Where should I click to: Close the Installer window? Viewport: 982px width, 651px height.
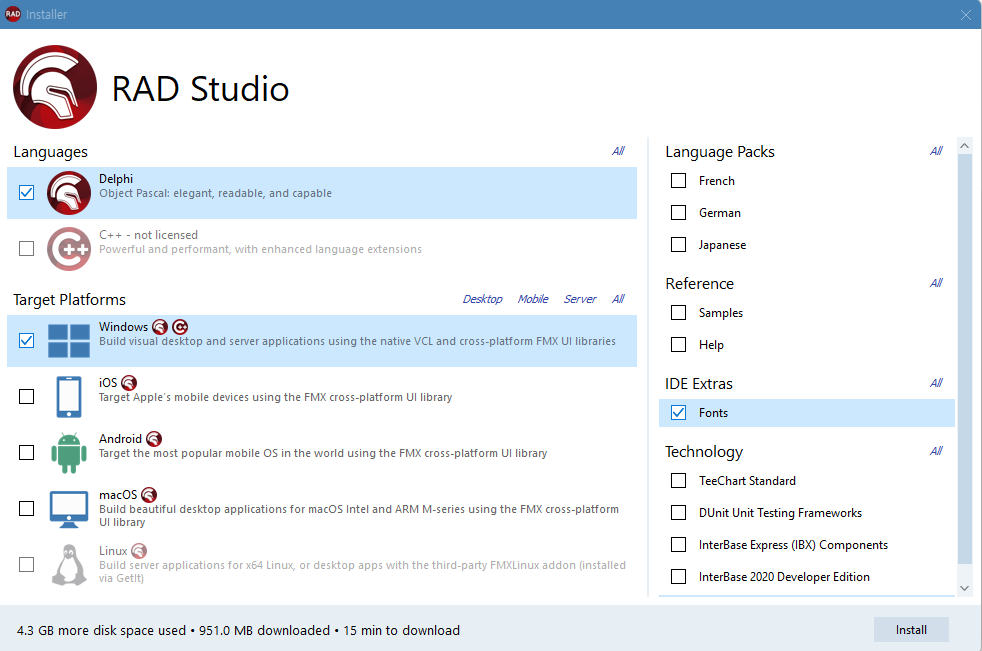coord(966,14)
